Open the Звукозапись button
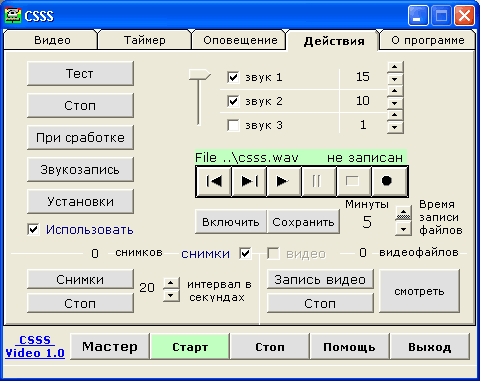 [80, 169]
